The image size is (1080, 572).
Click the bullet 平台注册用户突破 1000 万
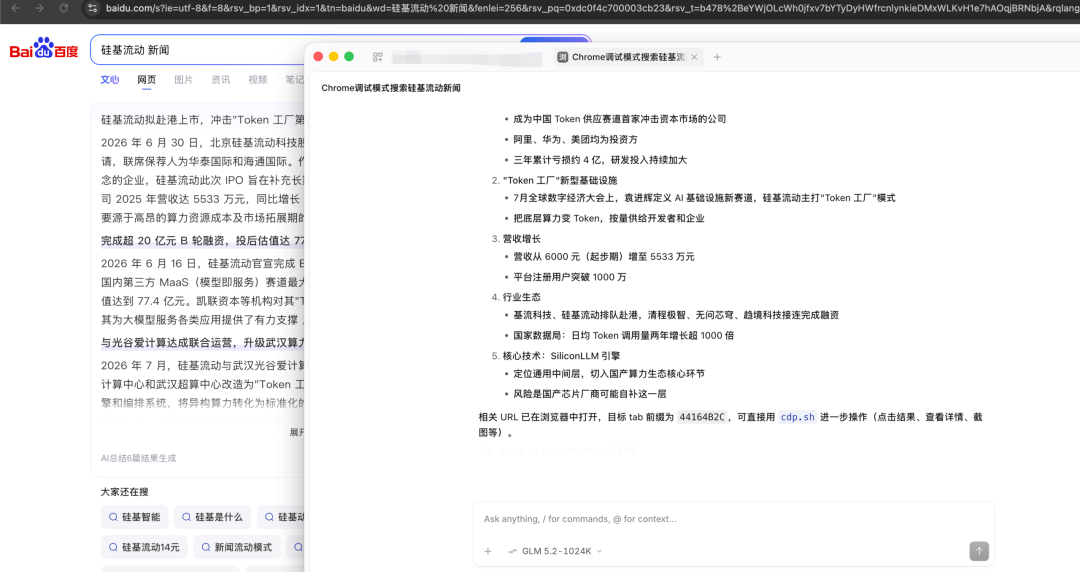coord(570,277)
